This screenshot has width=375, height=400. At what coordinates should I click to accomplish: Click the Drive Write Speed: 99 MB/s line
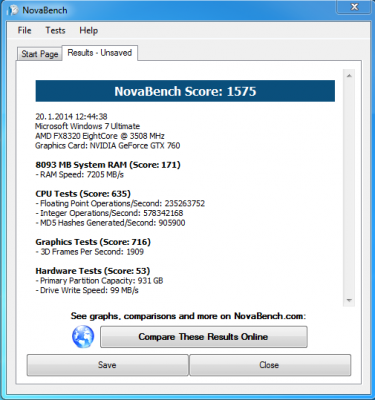coord(87,290)
